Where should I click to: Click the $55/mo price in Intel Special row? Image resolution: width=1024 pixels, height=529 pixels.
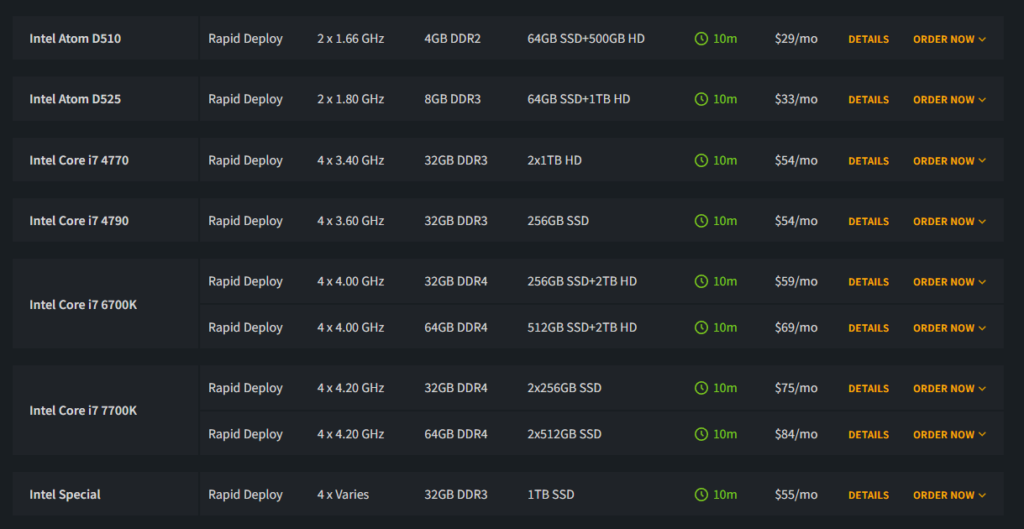coord(795,495)
